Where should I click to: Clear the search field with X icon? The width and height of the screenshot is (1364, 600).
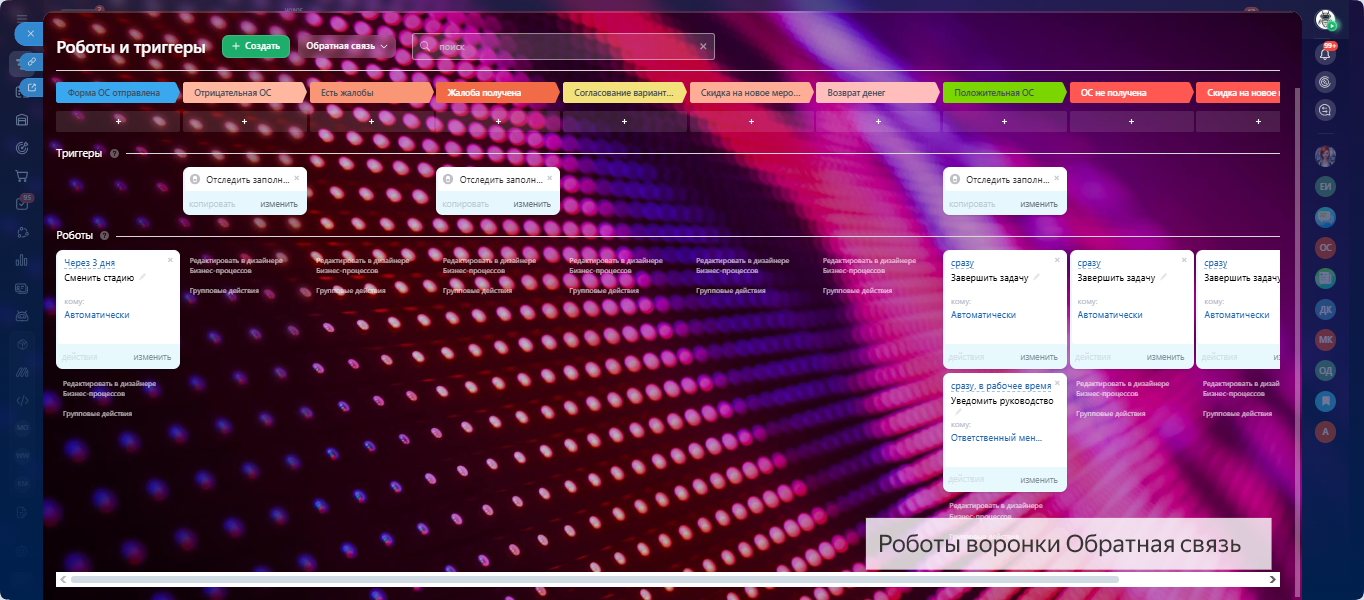(x=703, y=46)
